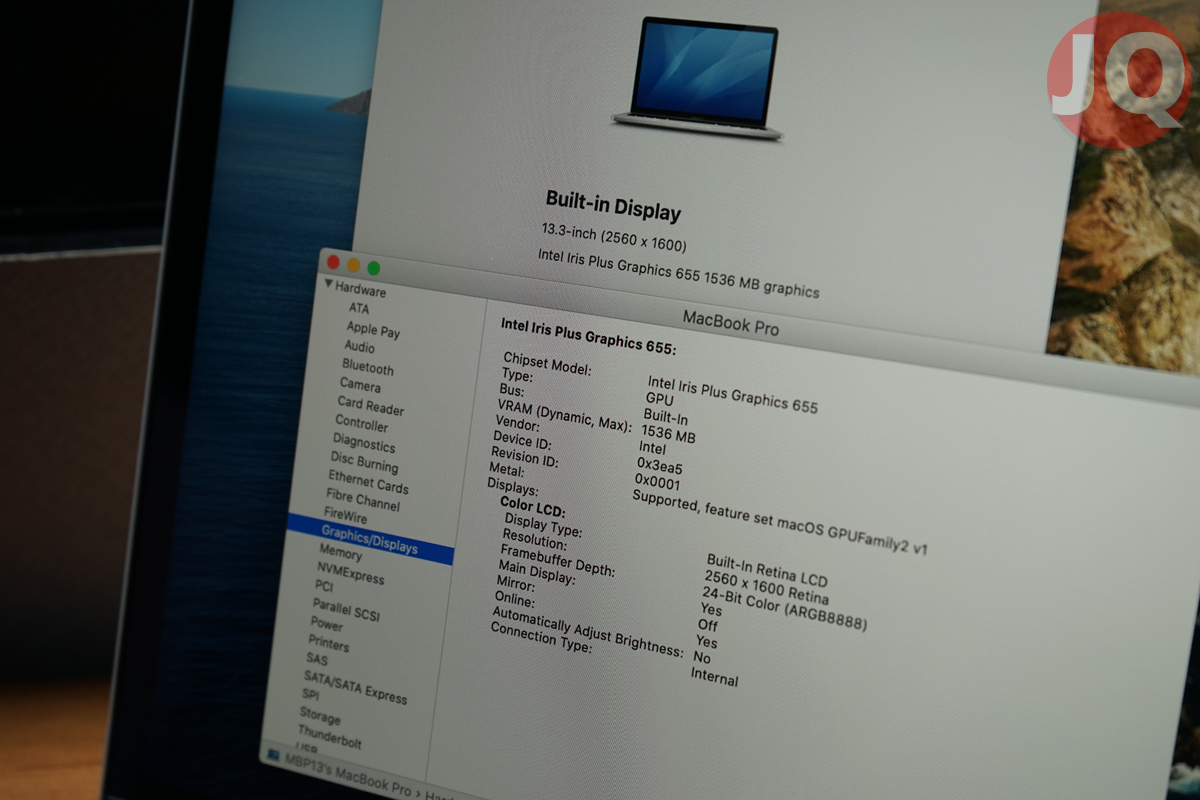This screenshot has width=1200, height=800.
Task: Select the 'Internal' connection type value
Action: 714,677
